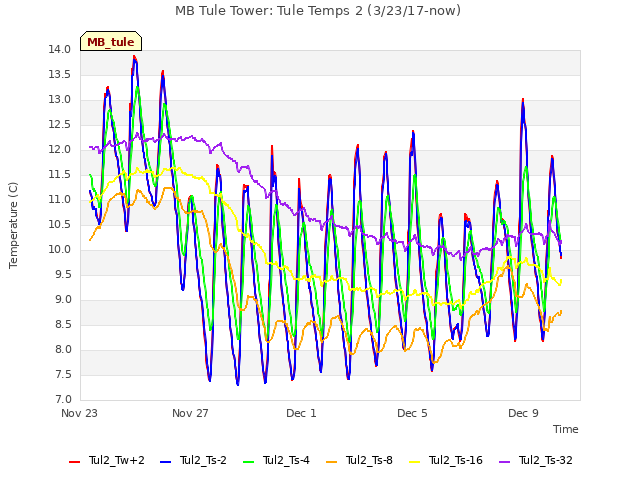Click the Time axis label
This screenshot has width=640, height=480.
(566, 429)
